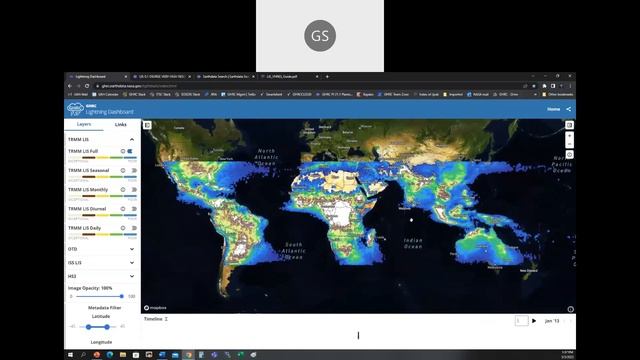Open the Other bookmarks folder
Image resolution: width=640 pixels, height=360 pixels.
pyautogui.click(x=558, y=94)
